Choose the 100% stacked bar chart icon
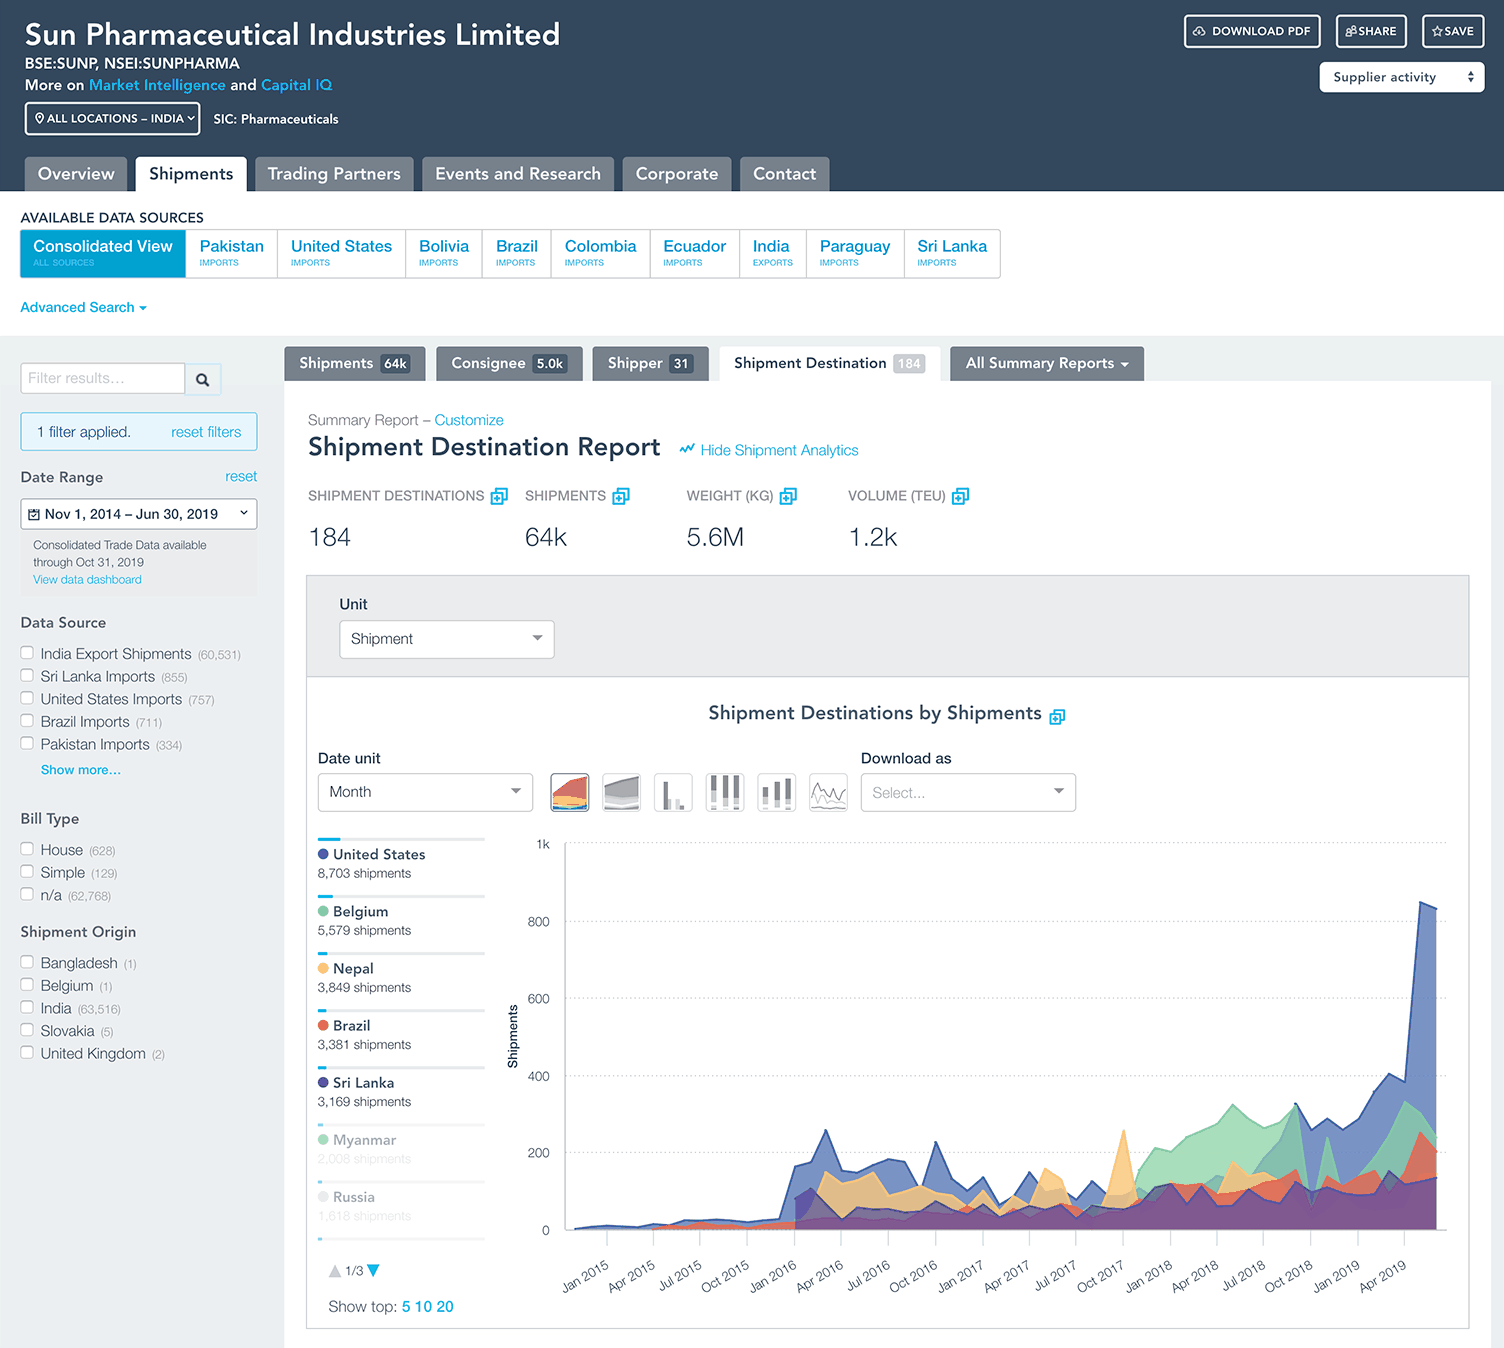 tap(725, 792)
